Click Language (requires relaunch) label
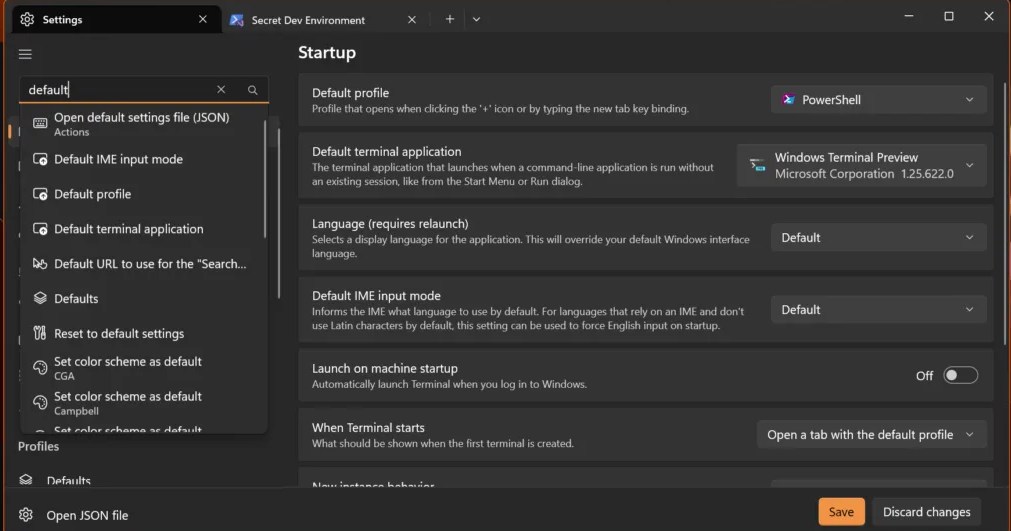Image resolution: width=1011 pixels, height=531 pixels. click(x=390, y=224)
